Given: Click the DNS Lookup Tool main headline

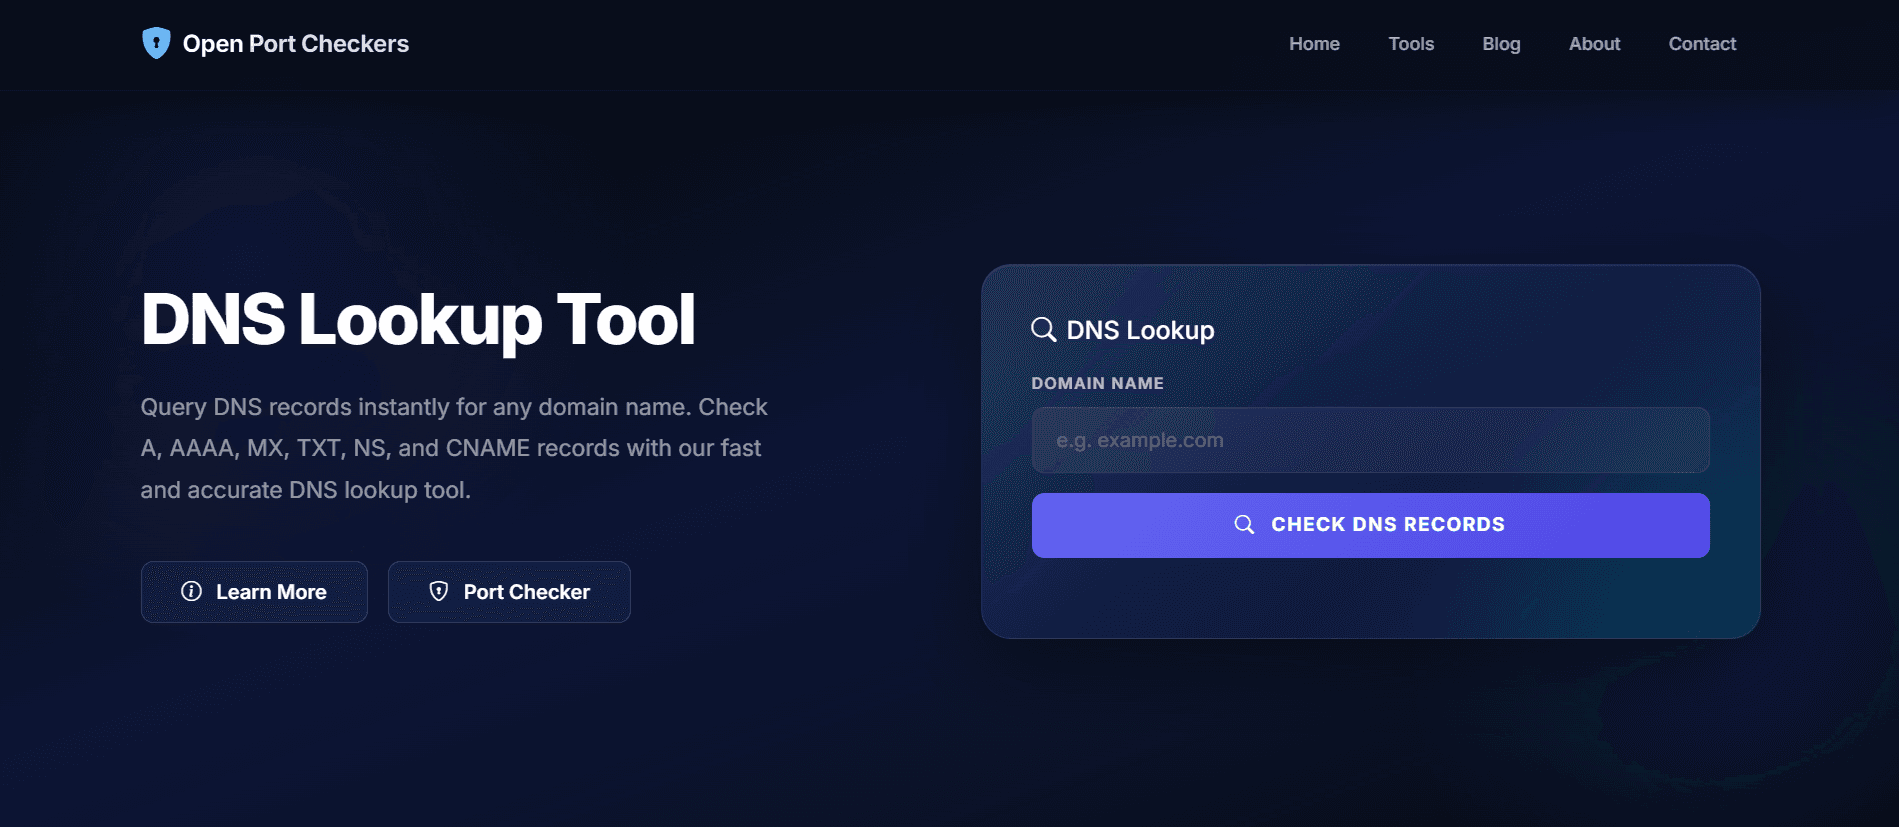Looking at the screenshot, I should [417, 320].
